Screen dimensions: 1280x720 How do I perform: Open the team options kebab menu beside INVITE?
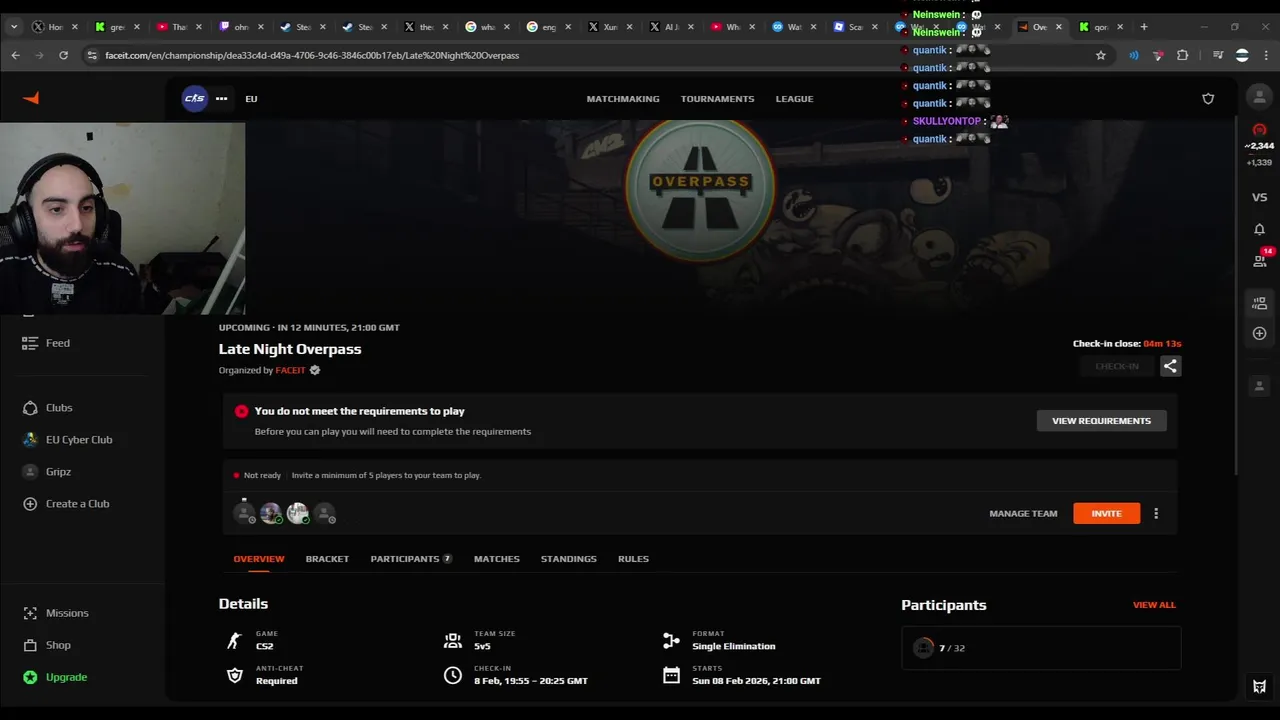point(1156,513)
